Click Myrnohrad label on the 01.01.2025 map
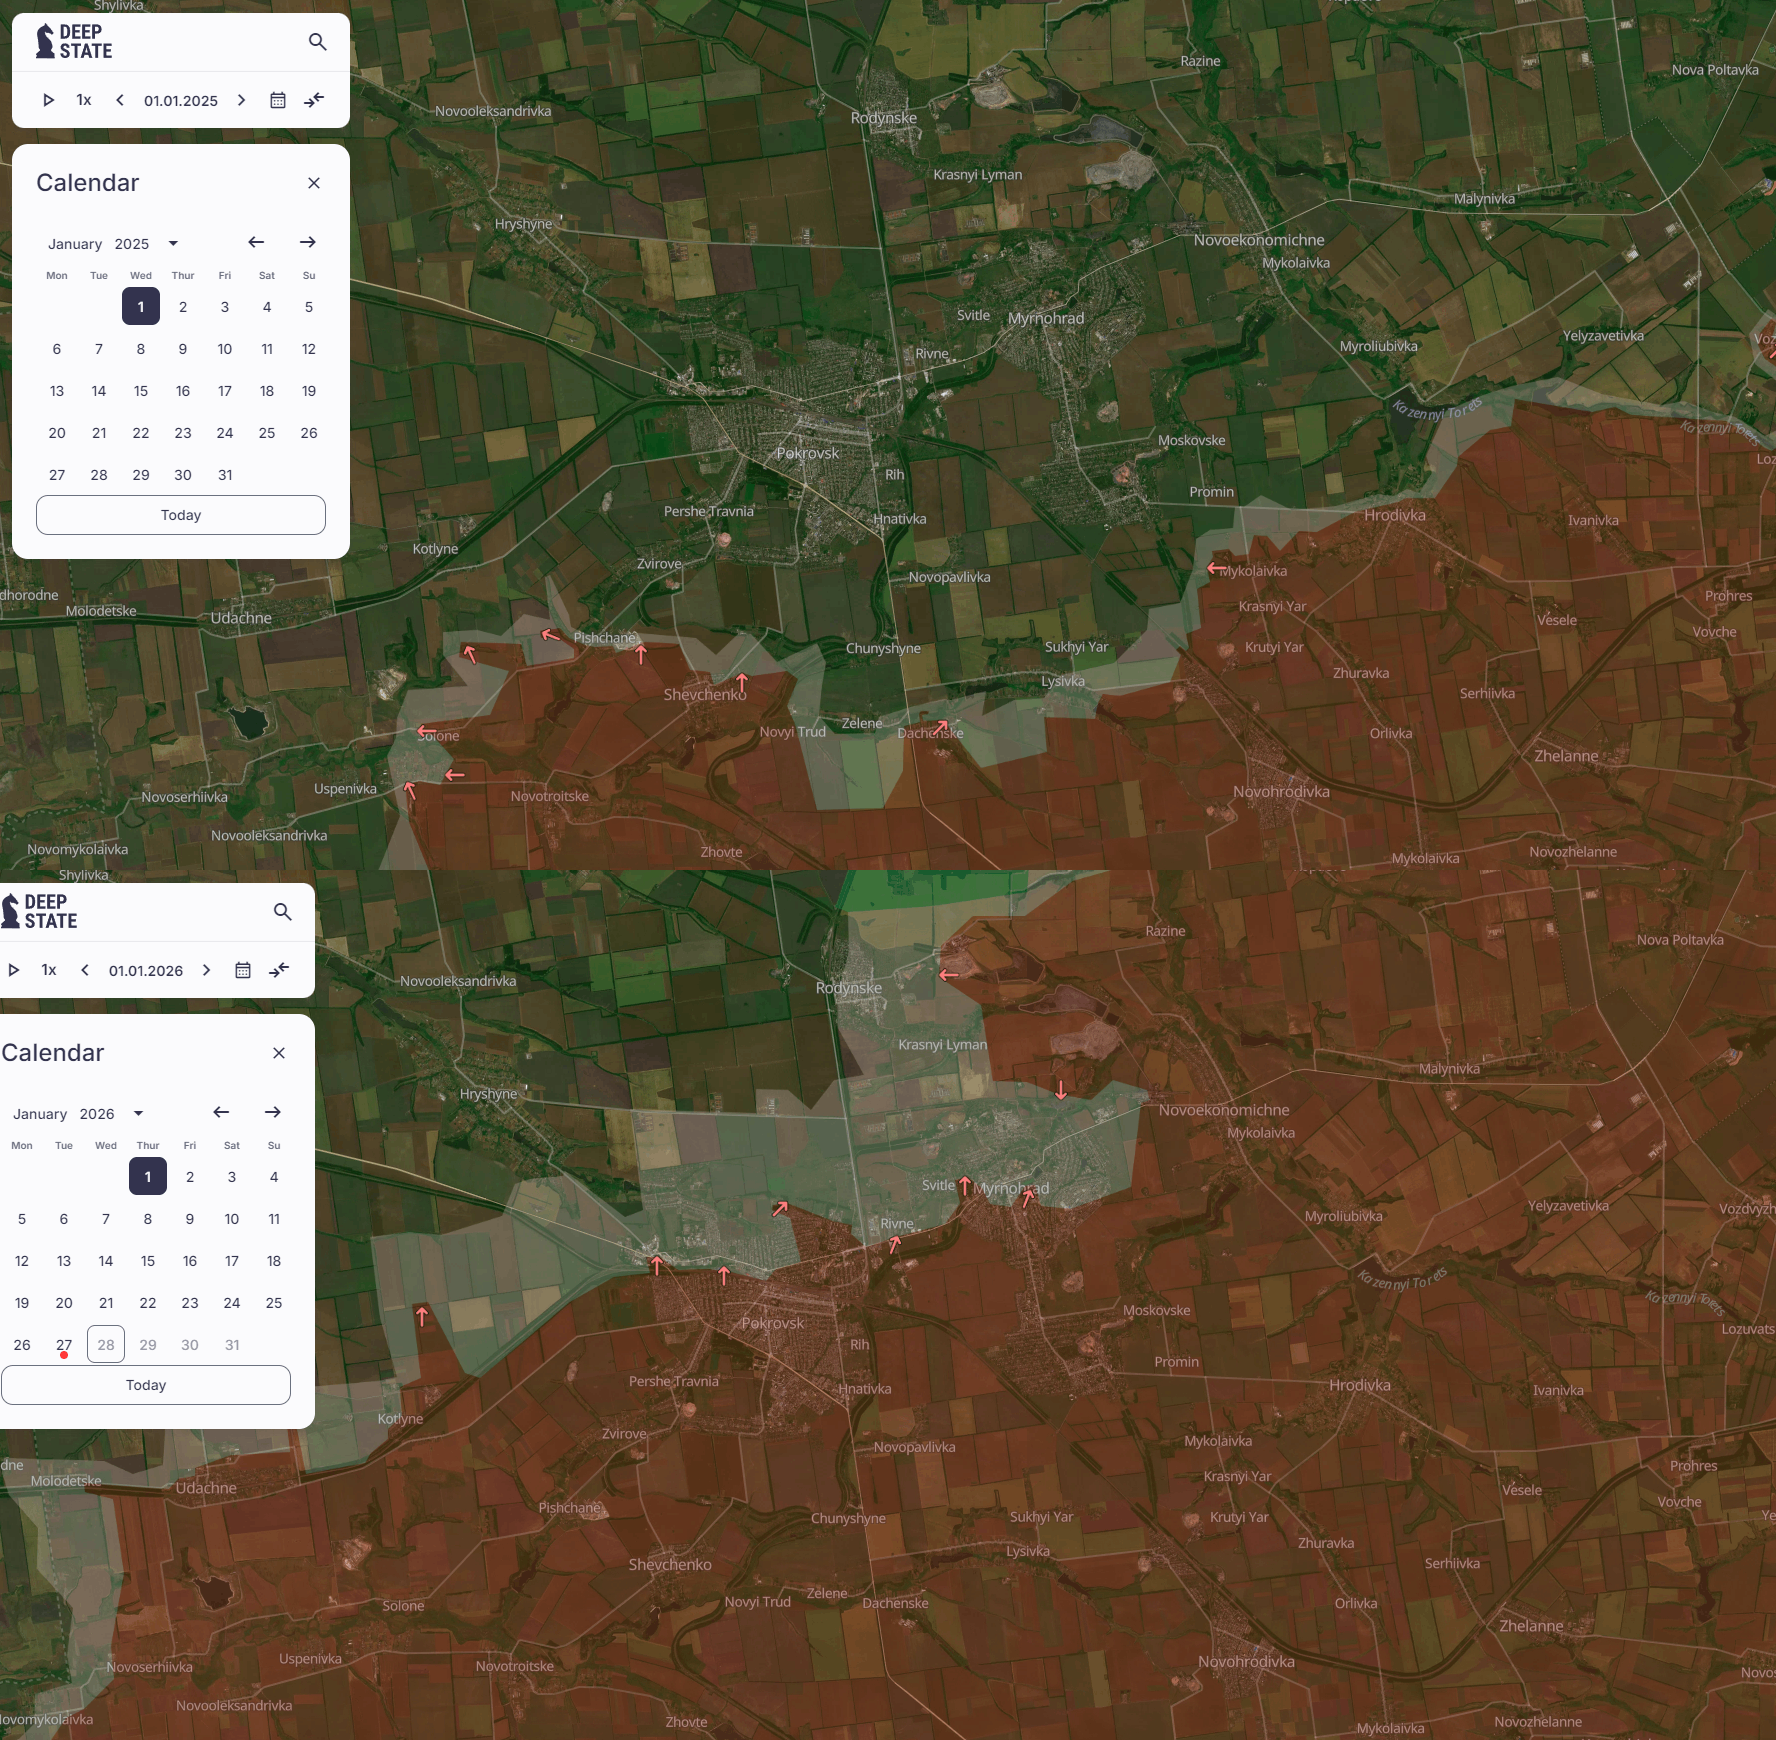The height and width of the screenshot is (1740, 1776). pos(1046,319)
